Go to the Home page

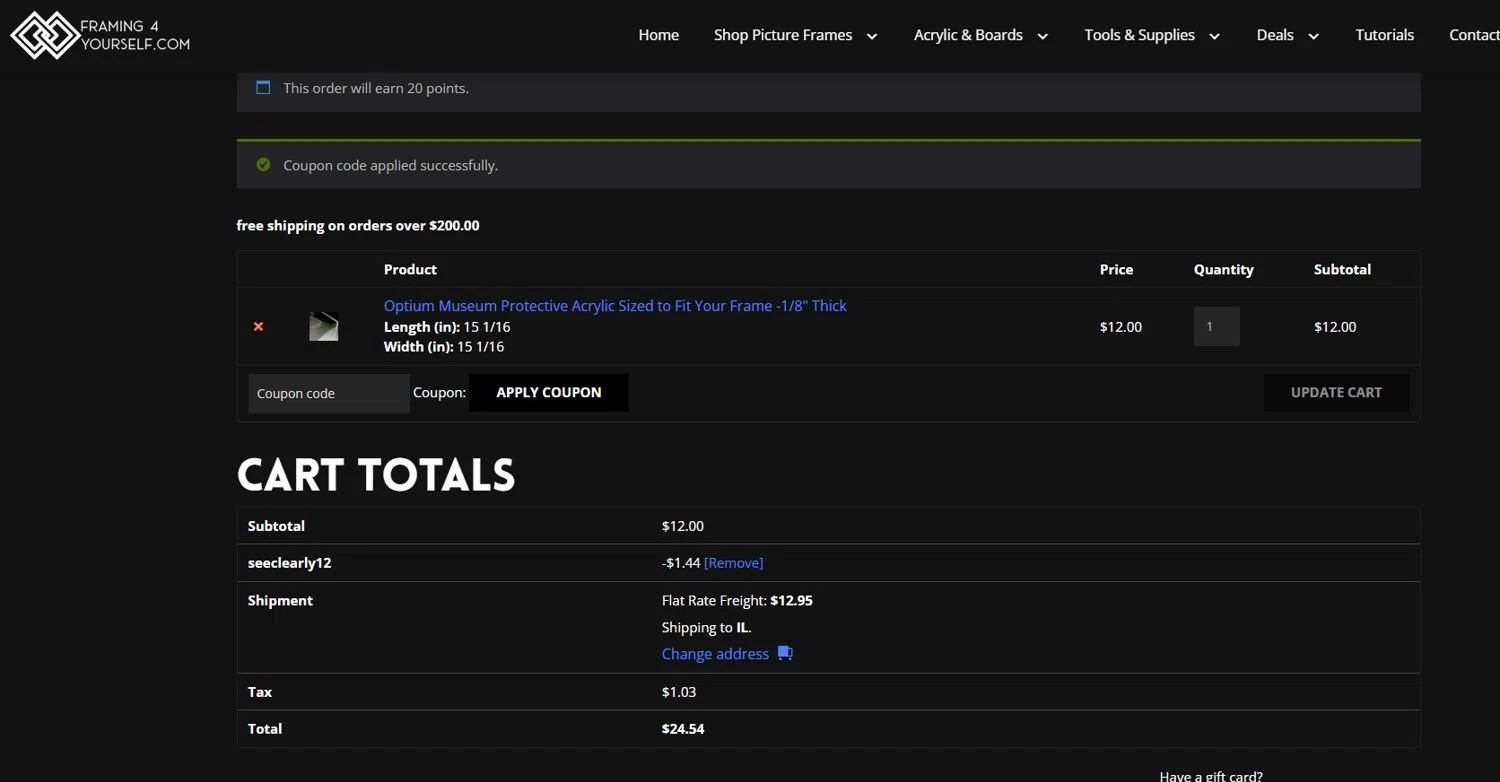(658, 35)
